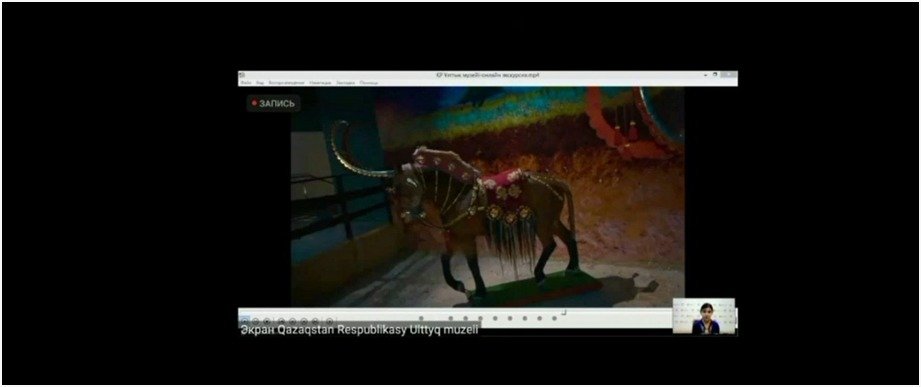Open the Файл menu
The image size is (921, 387).
click(246, 83)
